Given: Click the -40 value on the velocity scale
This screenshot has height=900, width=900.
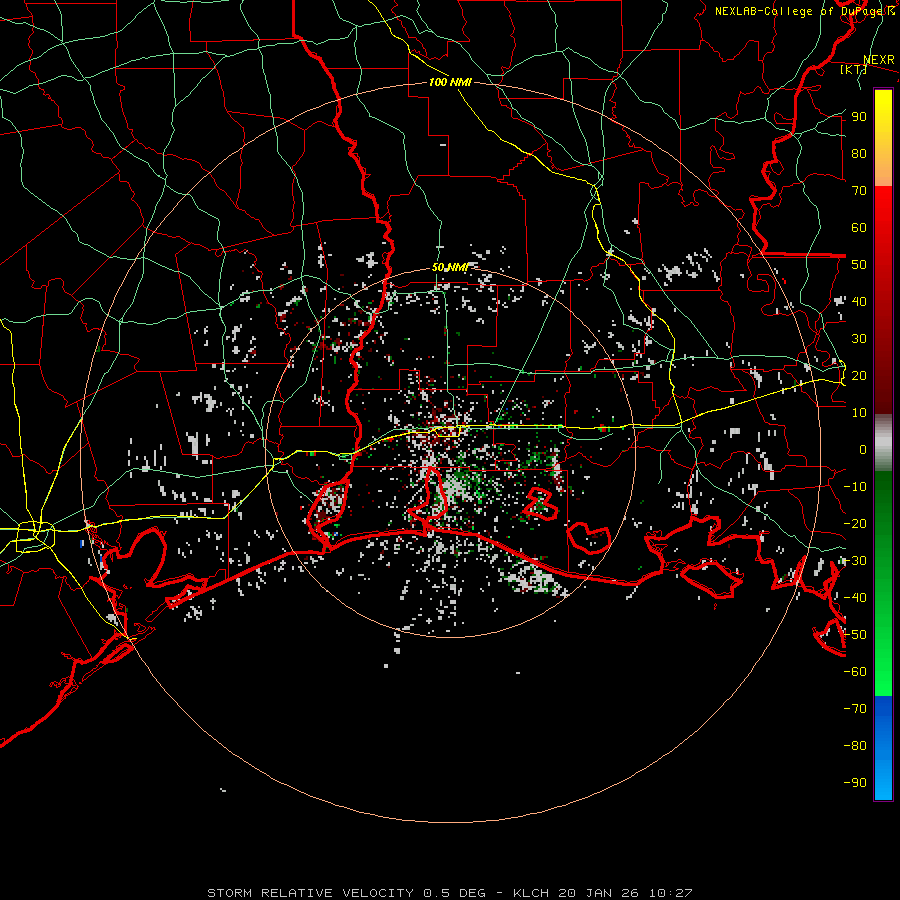Looking at the screenshot, I should coord(855,598).
